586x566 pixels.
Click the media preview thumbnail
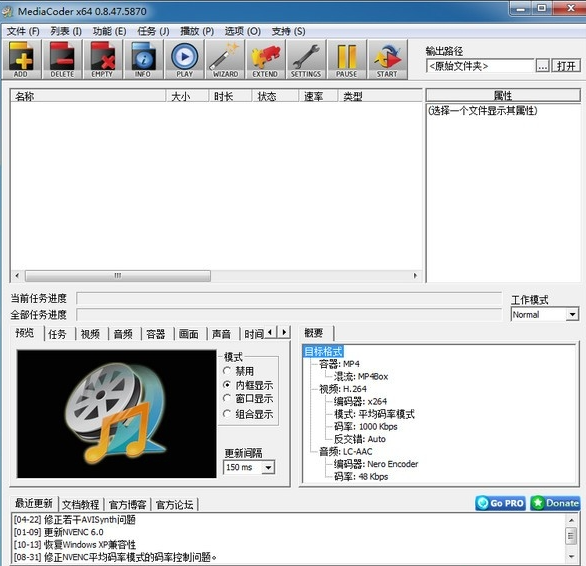pos(117,414)
